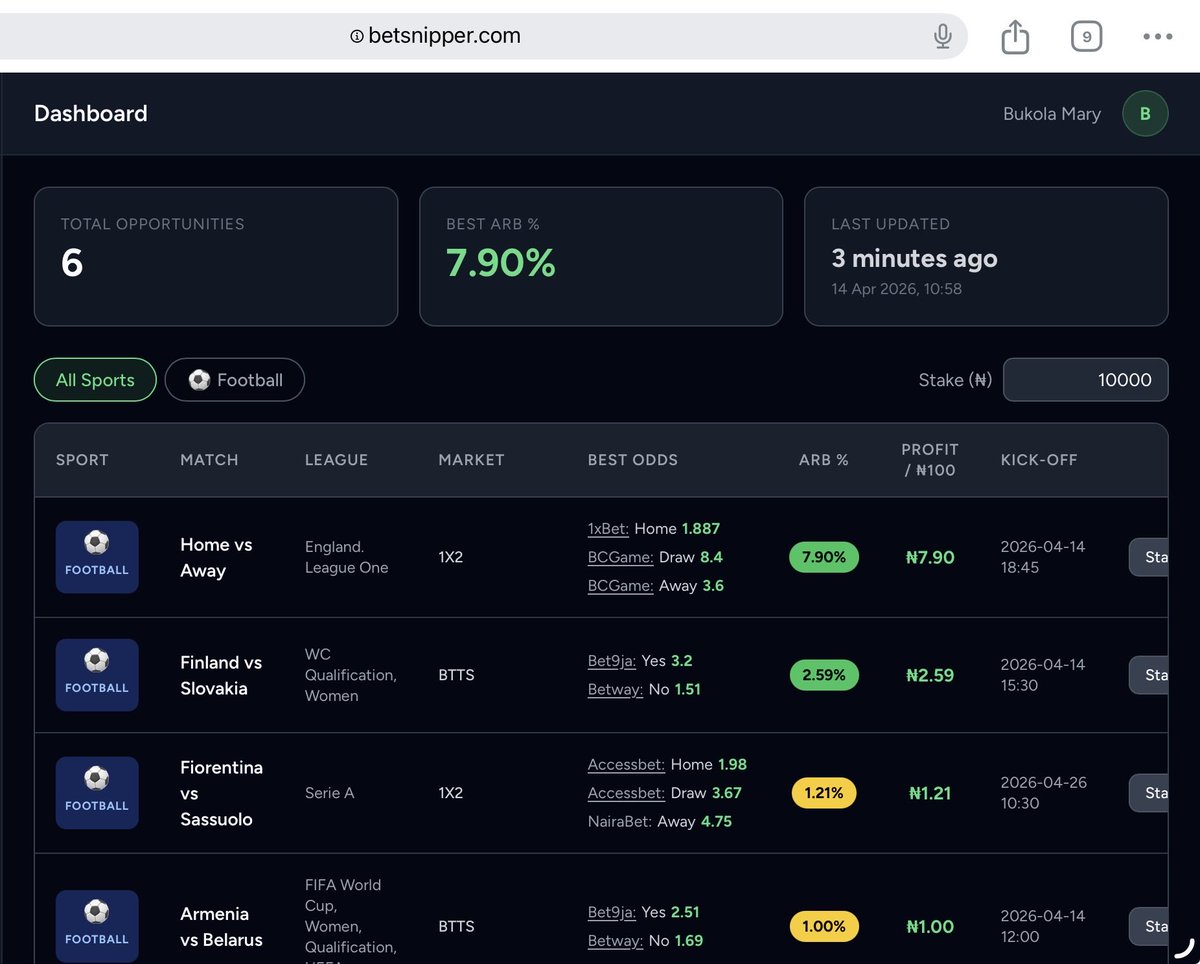Click the 7.90% arb badge in table
Viewport: 1200px width, 964px height.
824,557
